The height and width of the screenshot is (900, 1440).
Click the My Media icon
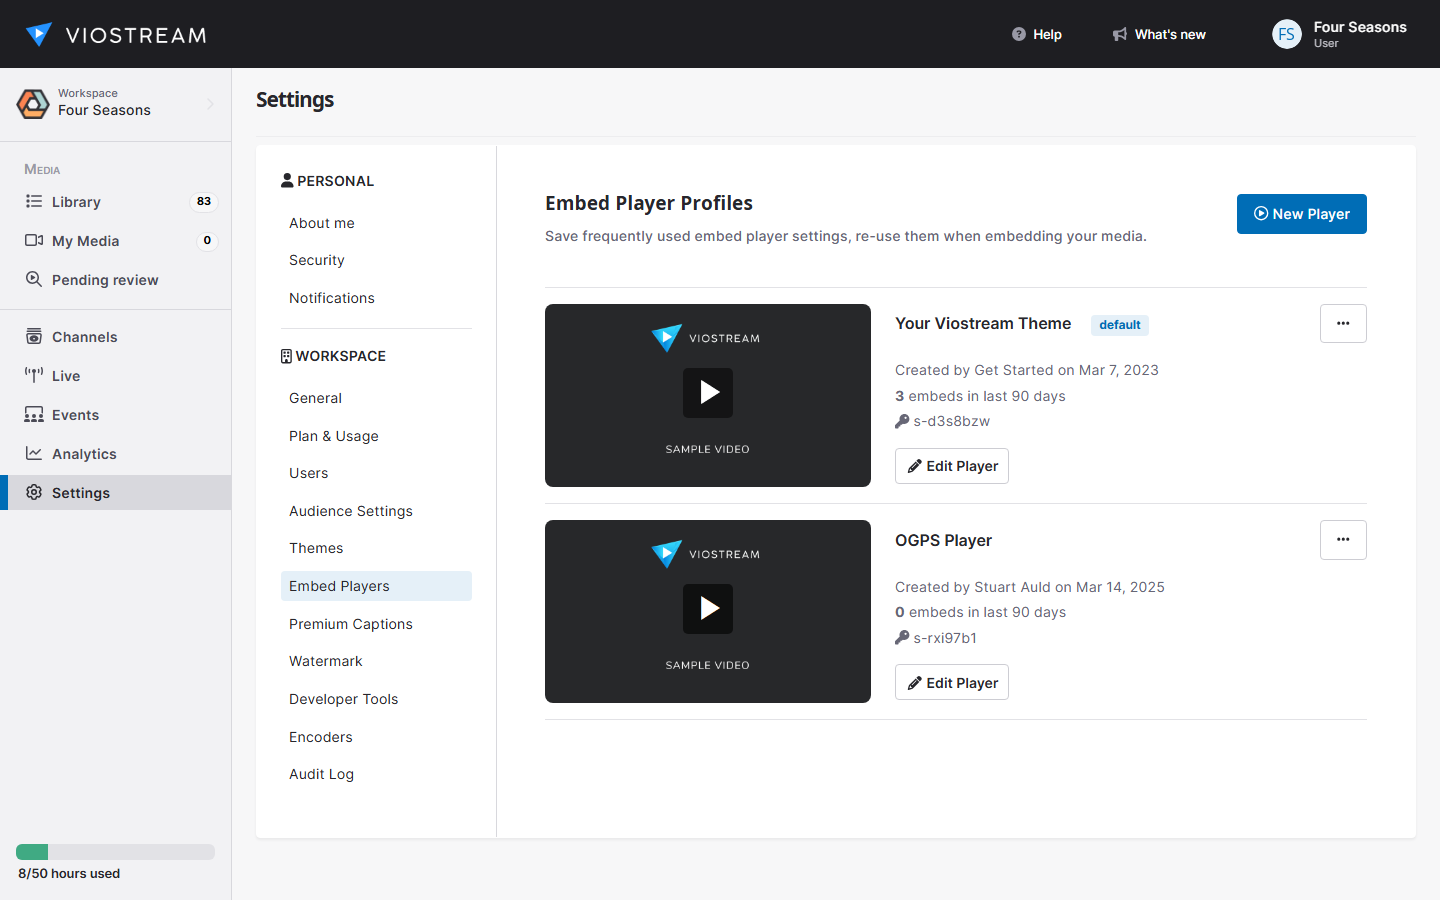[34, 240]
